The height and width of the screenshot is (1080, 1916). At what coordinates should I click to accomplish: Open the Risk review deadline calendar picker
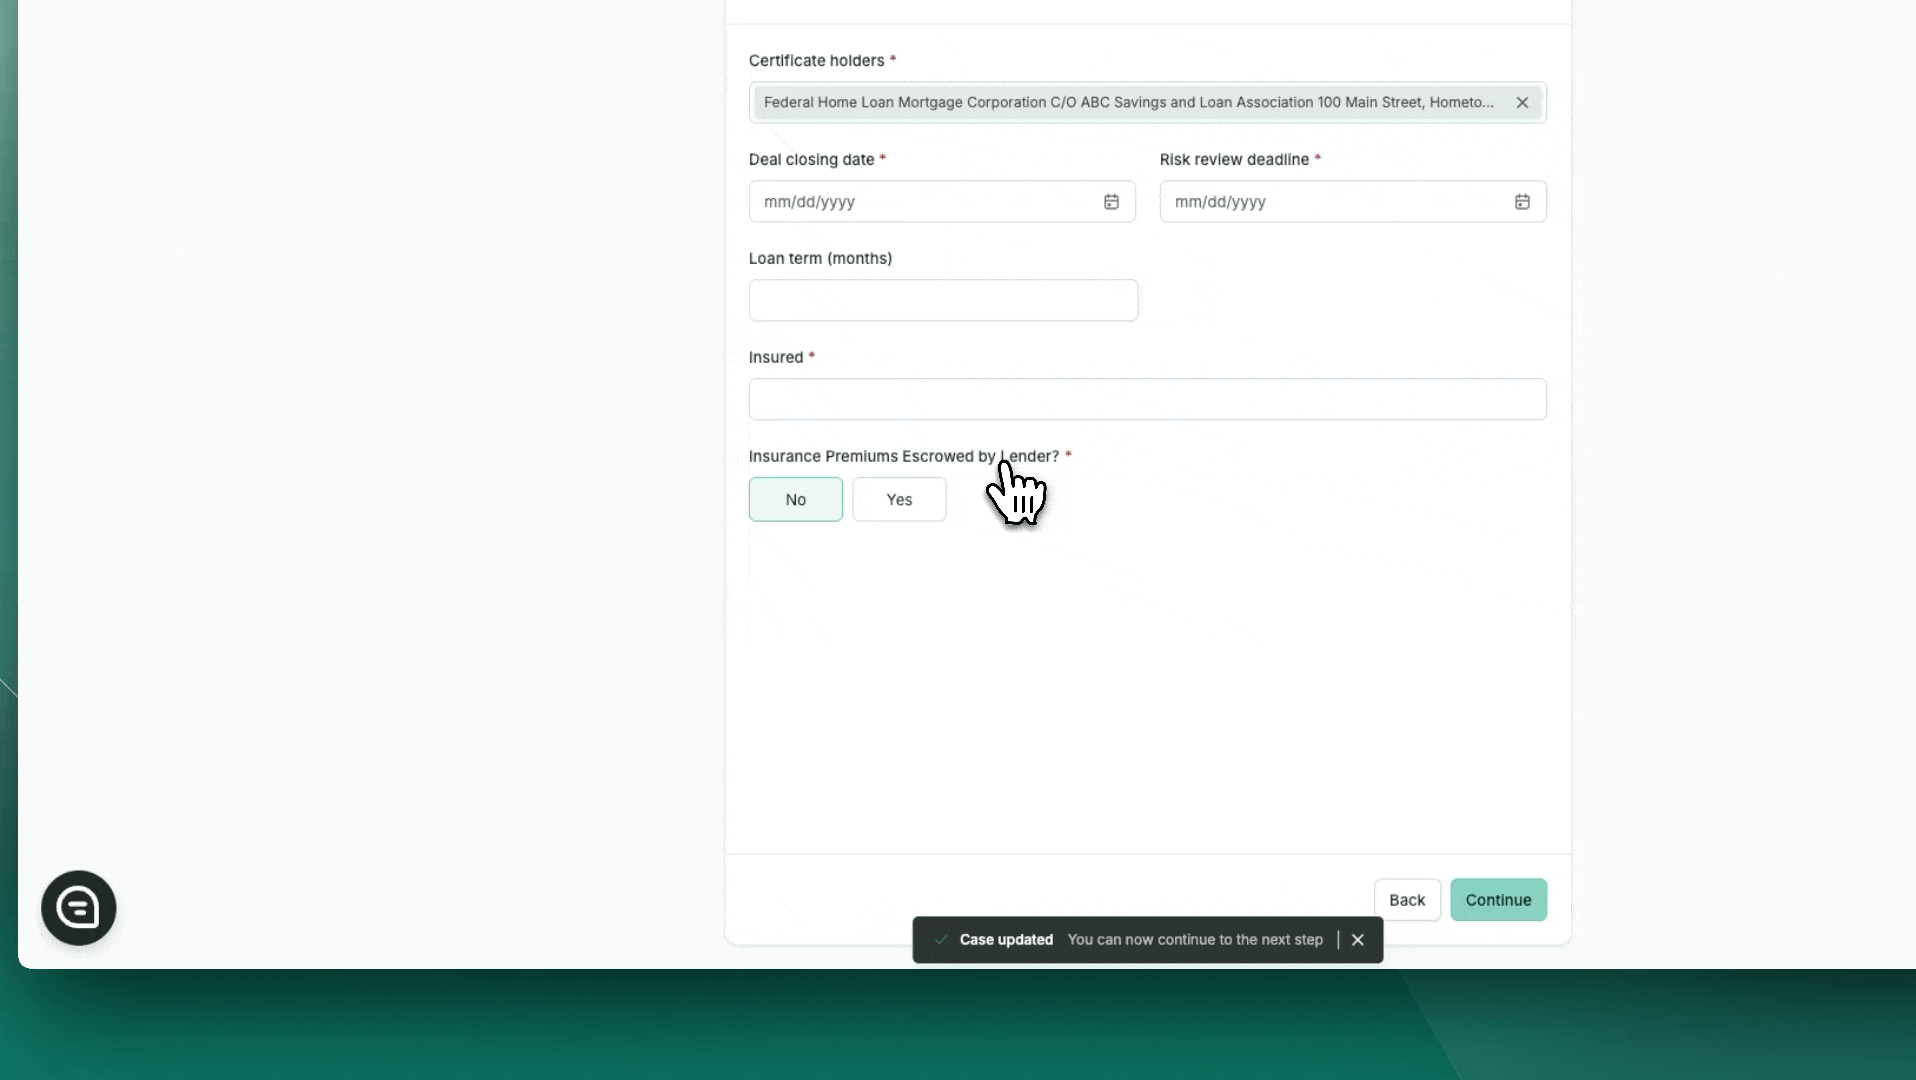coord(1522,202)
